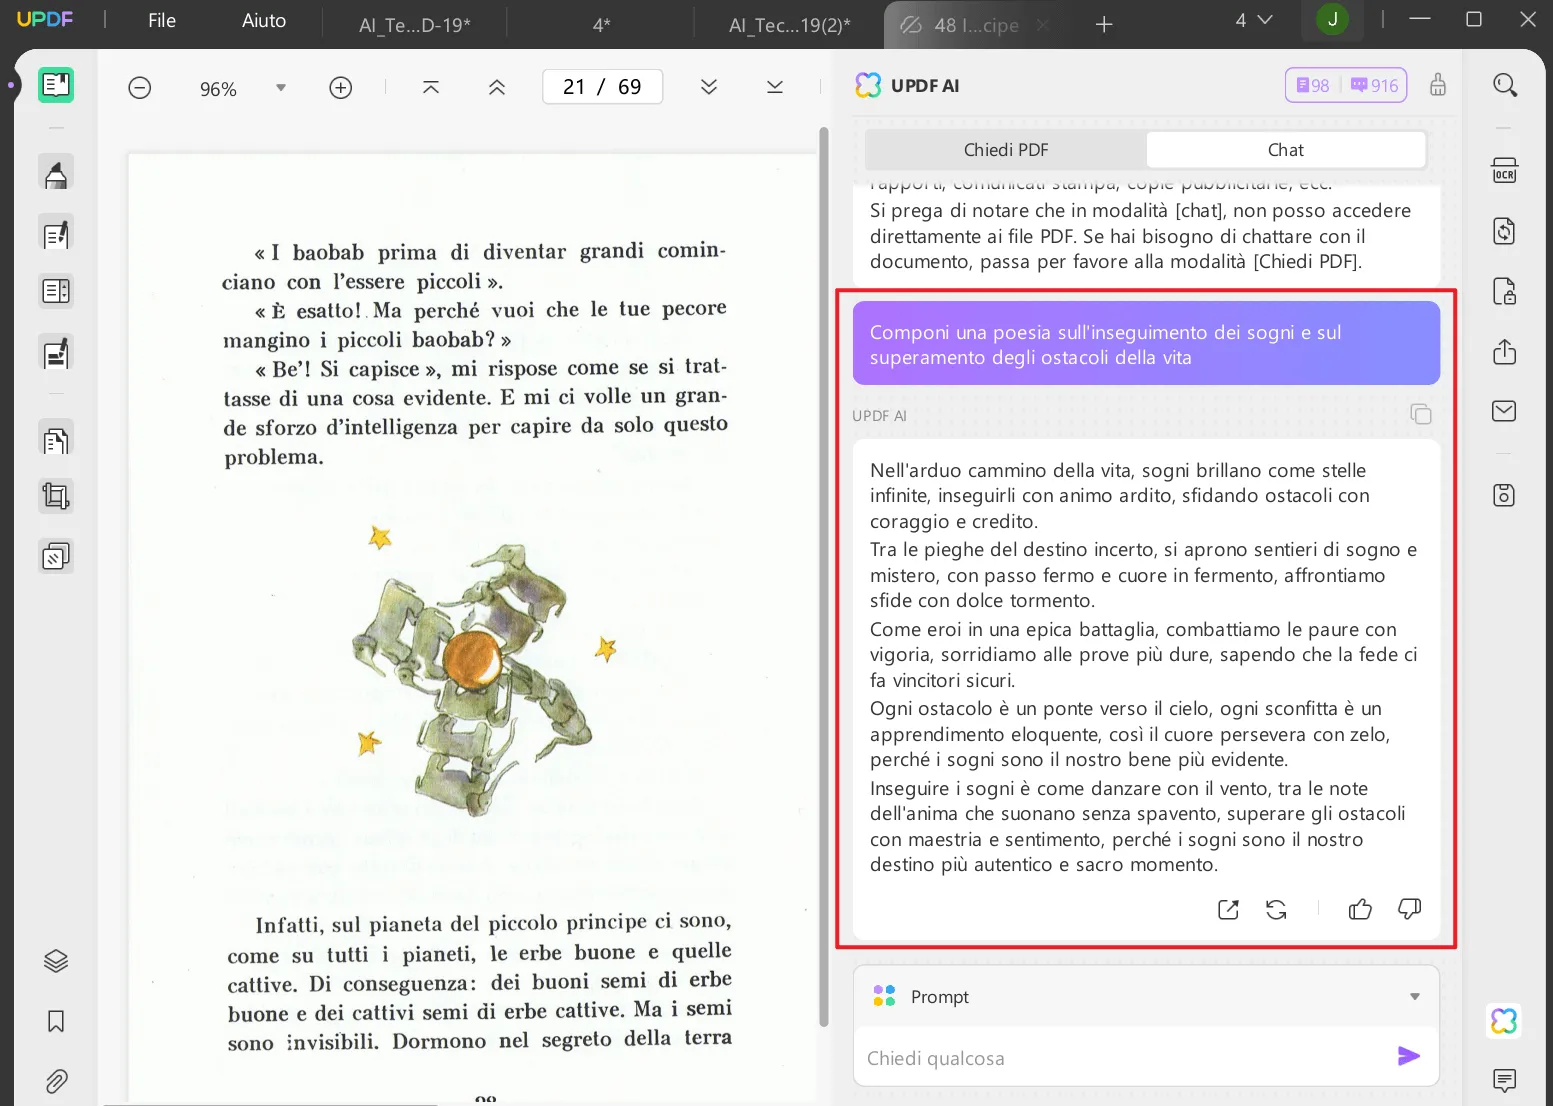The height and width of the screenshot is (1106, 1553).
Task: Click the UPDF AI logo in panel header
Action: point(868,85)
